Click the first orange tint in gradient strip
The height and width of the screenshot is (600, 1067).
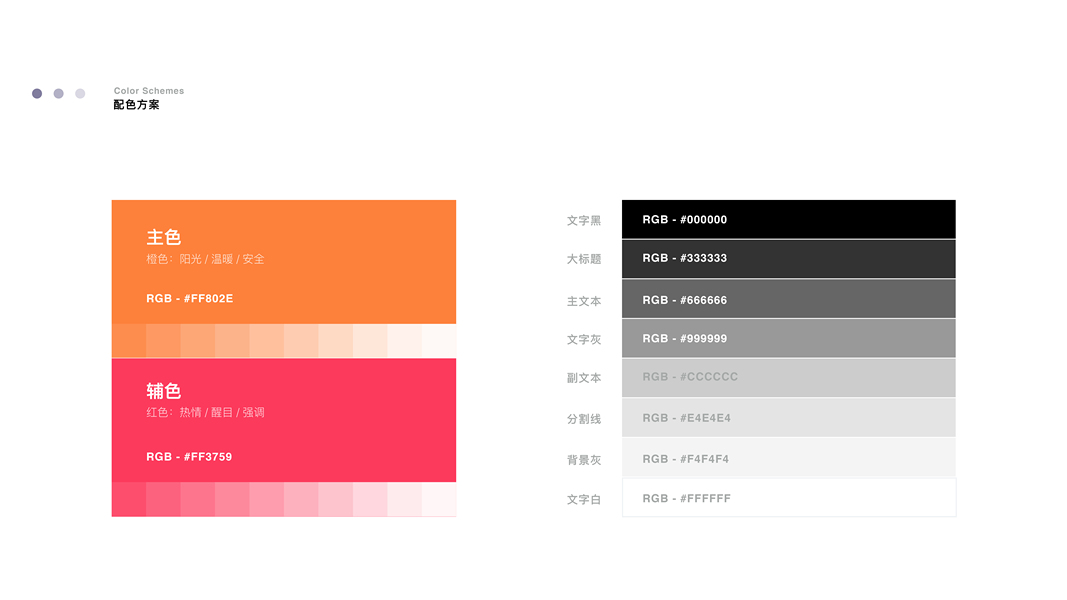(129, 341)
